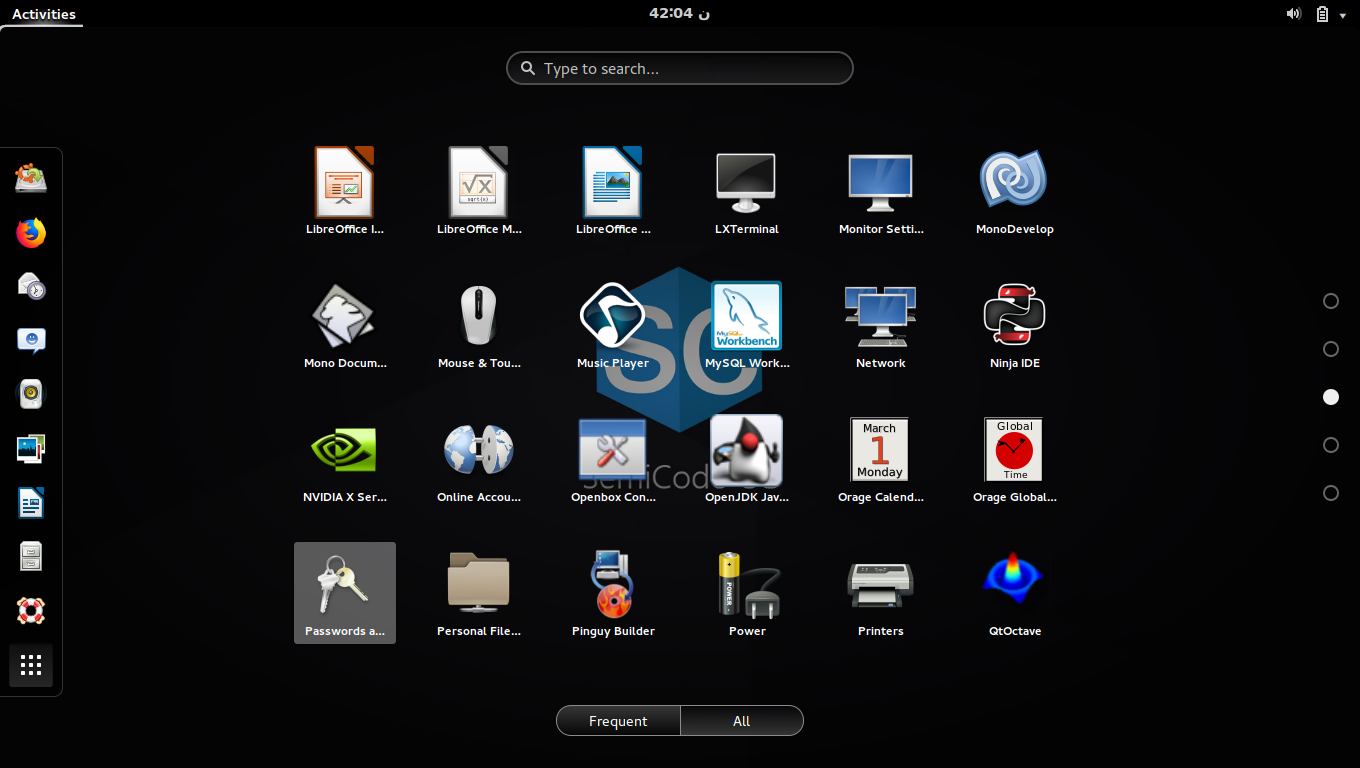Open the mail envelope app in the dock

pos(31,287)
